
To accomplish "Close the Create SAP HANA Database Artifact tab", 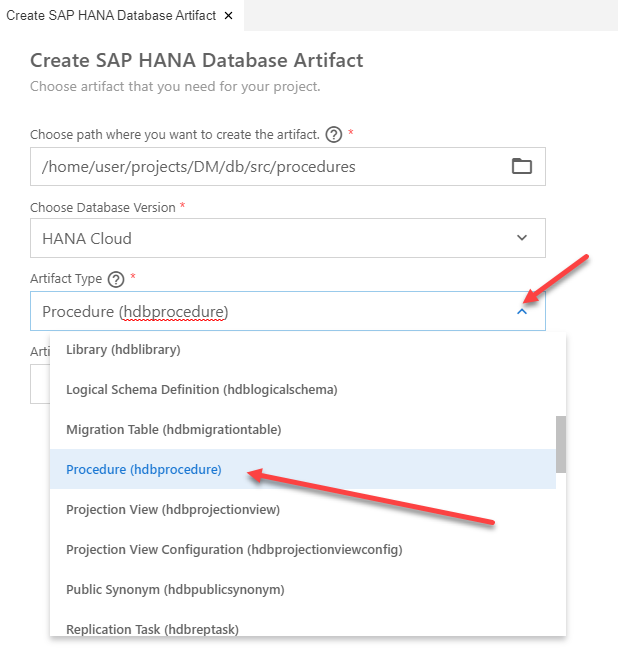I will [x=228, y=15].
